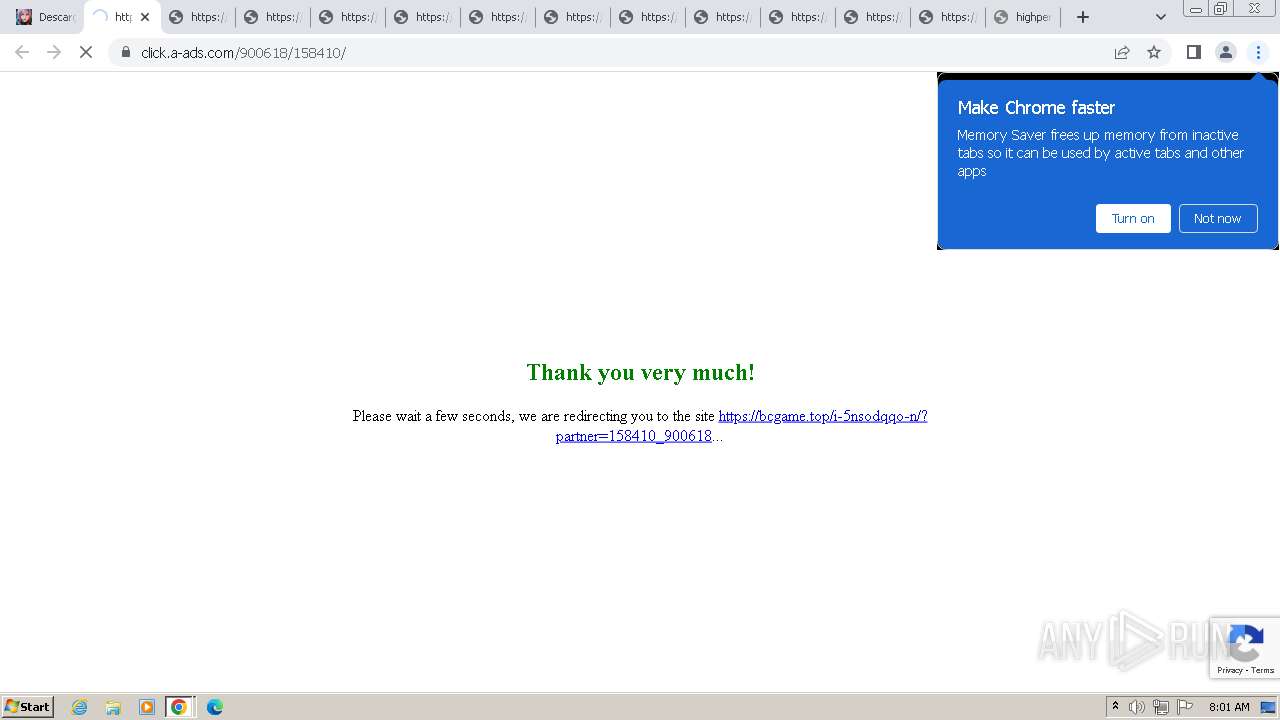Select the tab before highper

pos(948,17)
